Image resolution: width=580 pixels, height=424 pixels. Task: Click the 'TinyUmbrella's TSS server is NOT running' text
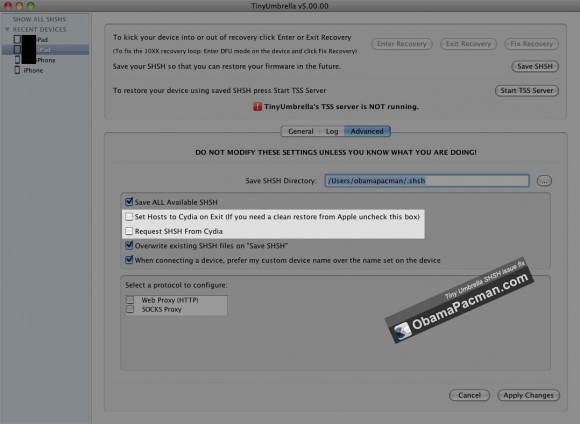click(x=341, y=107)
